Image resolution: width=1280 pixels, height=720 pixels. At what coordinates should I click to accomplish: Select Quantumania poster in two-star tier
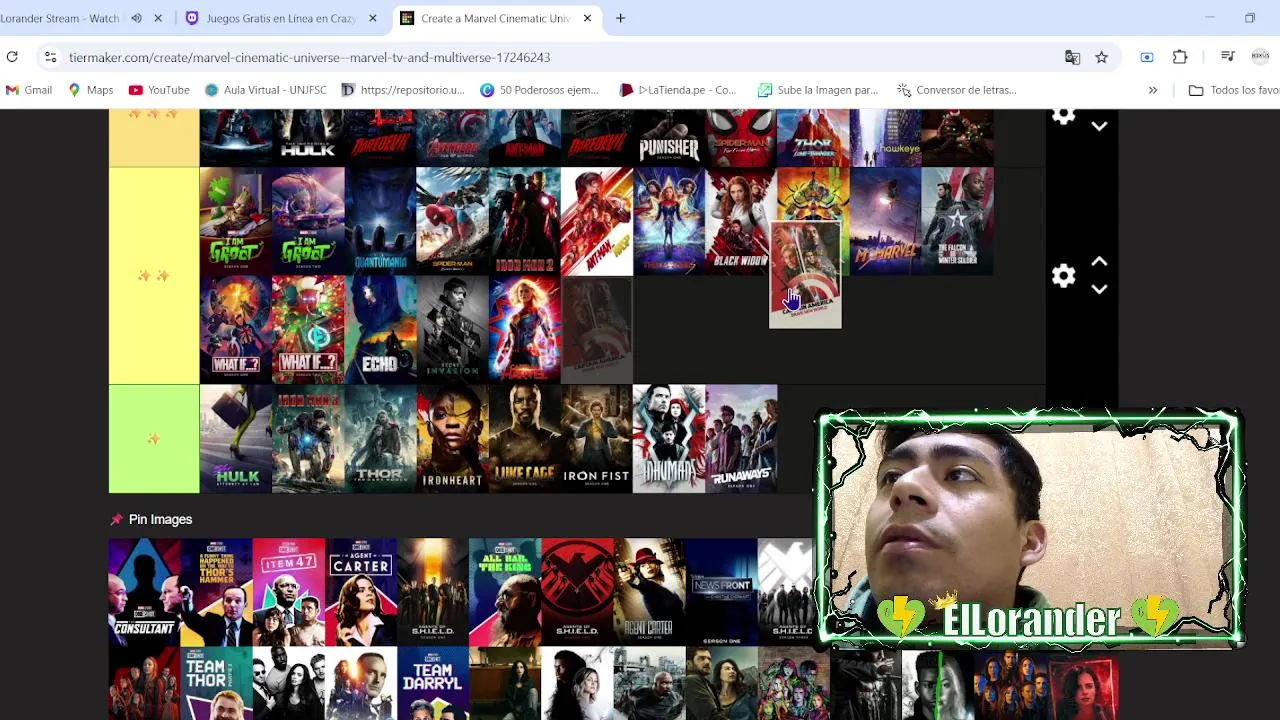point(380,222)
